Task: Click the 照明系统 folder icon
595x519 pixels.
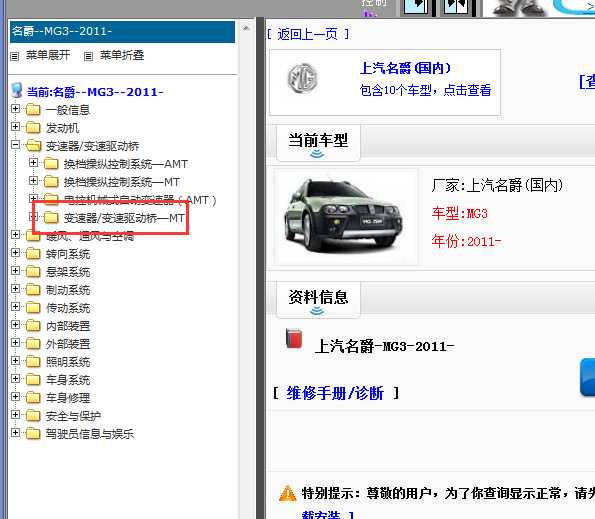Action: [33, 362]
